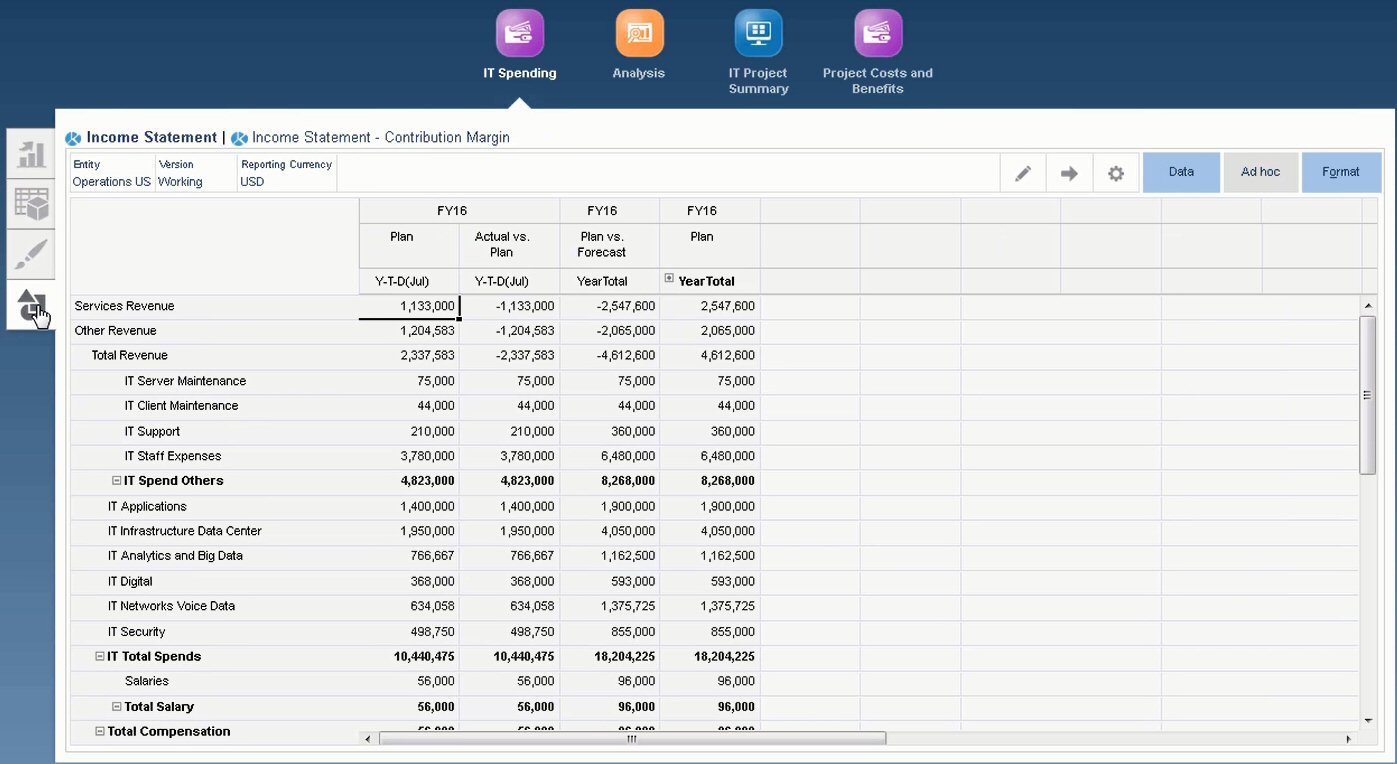The height and width of the screenshot is (764, 1397).
Task: Switch to the Ad hoc tab
Action: pyautogui.click(x=1260, y=172)
